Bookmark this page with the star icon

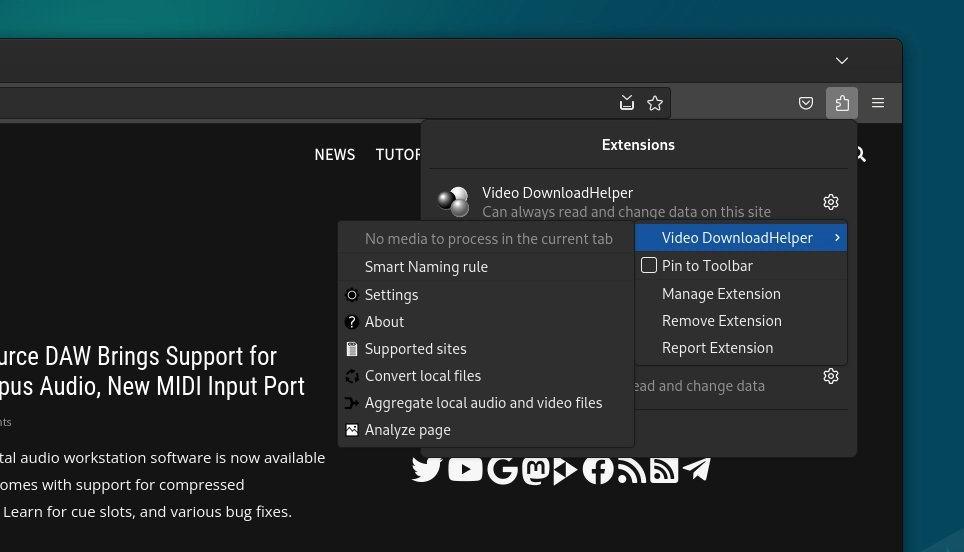(655, 103)
